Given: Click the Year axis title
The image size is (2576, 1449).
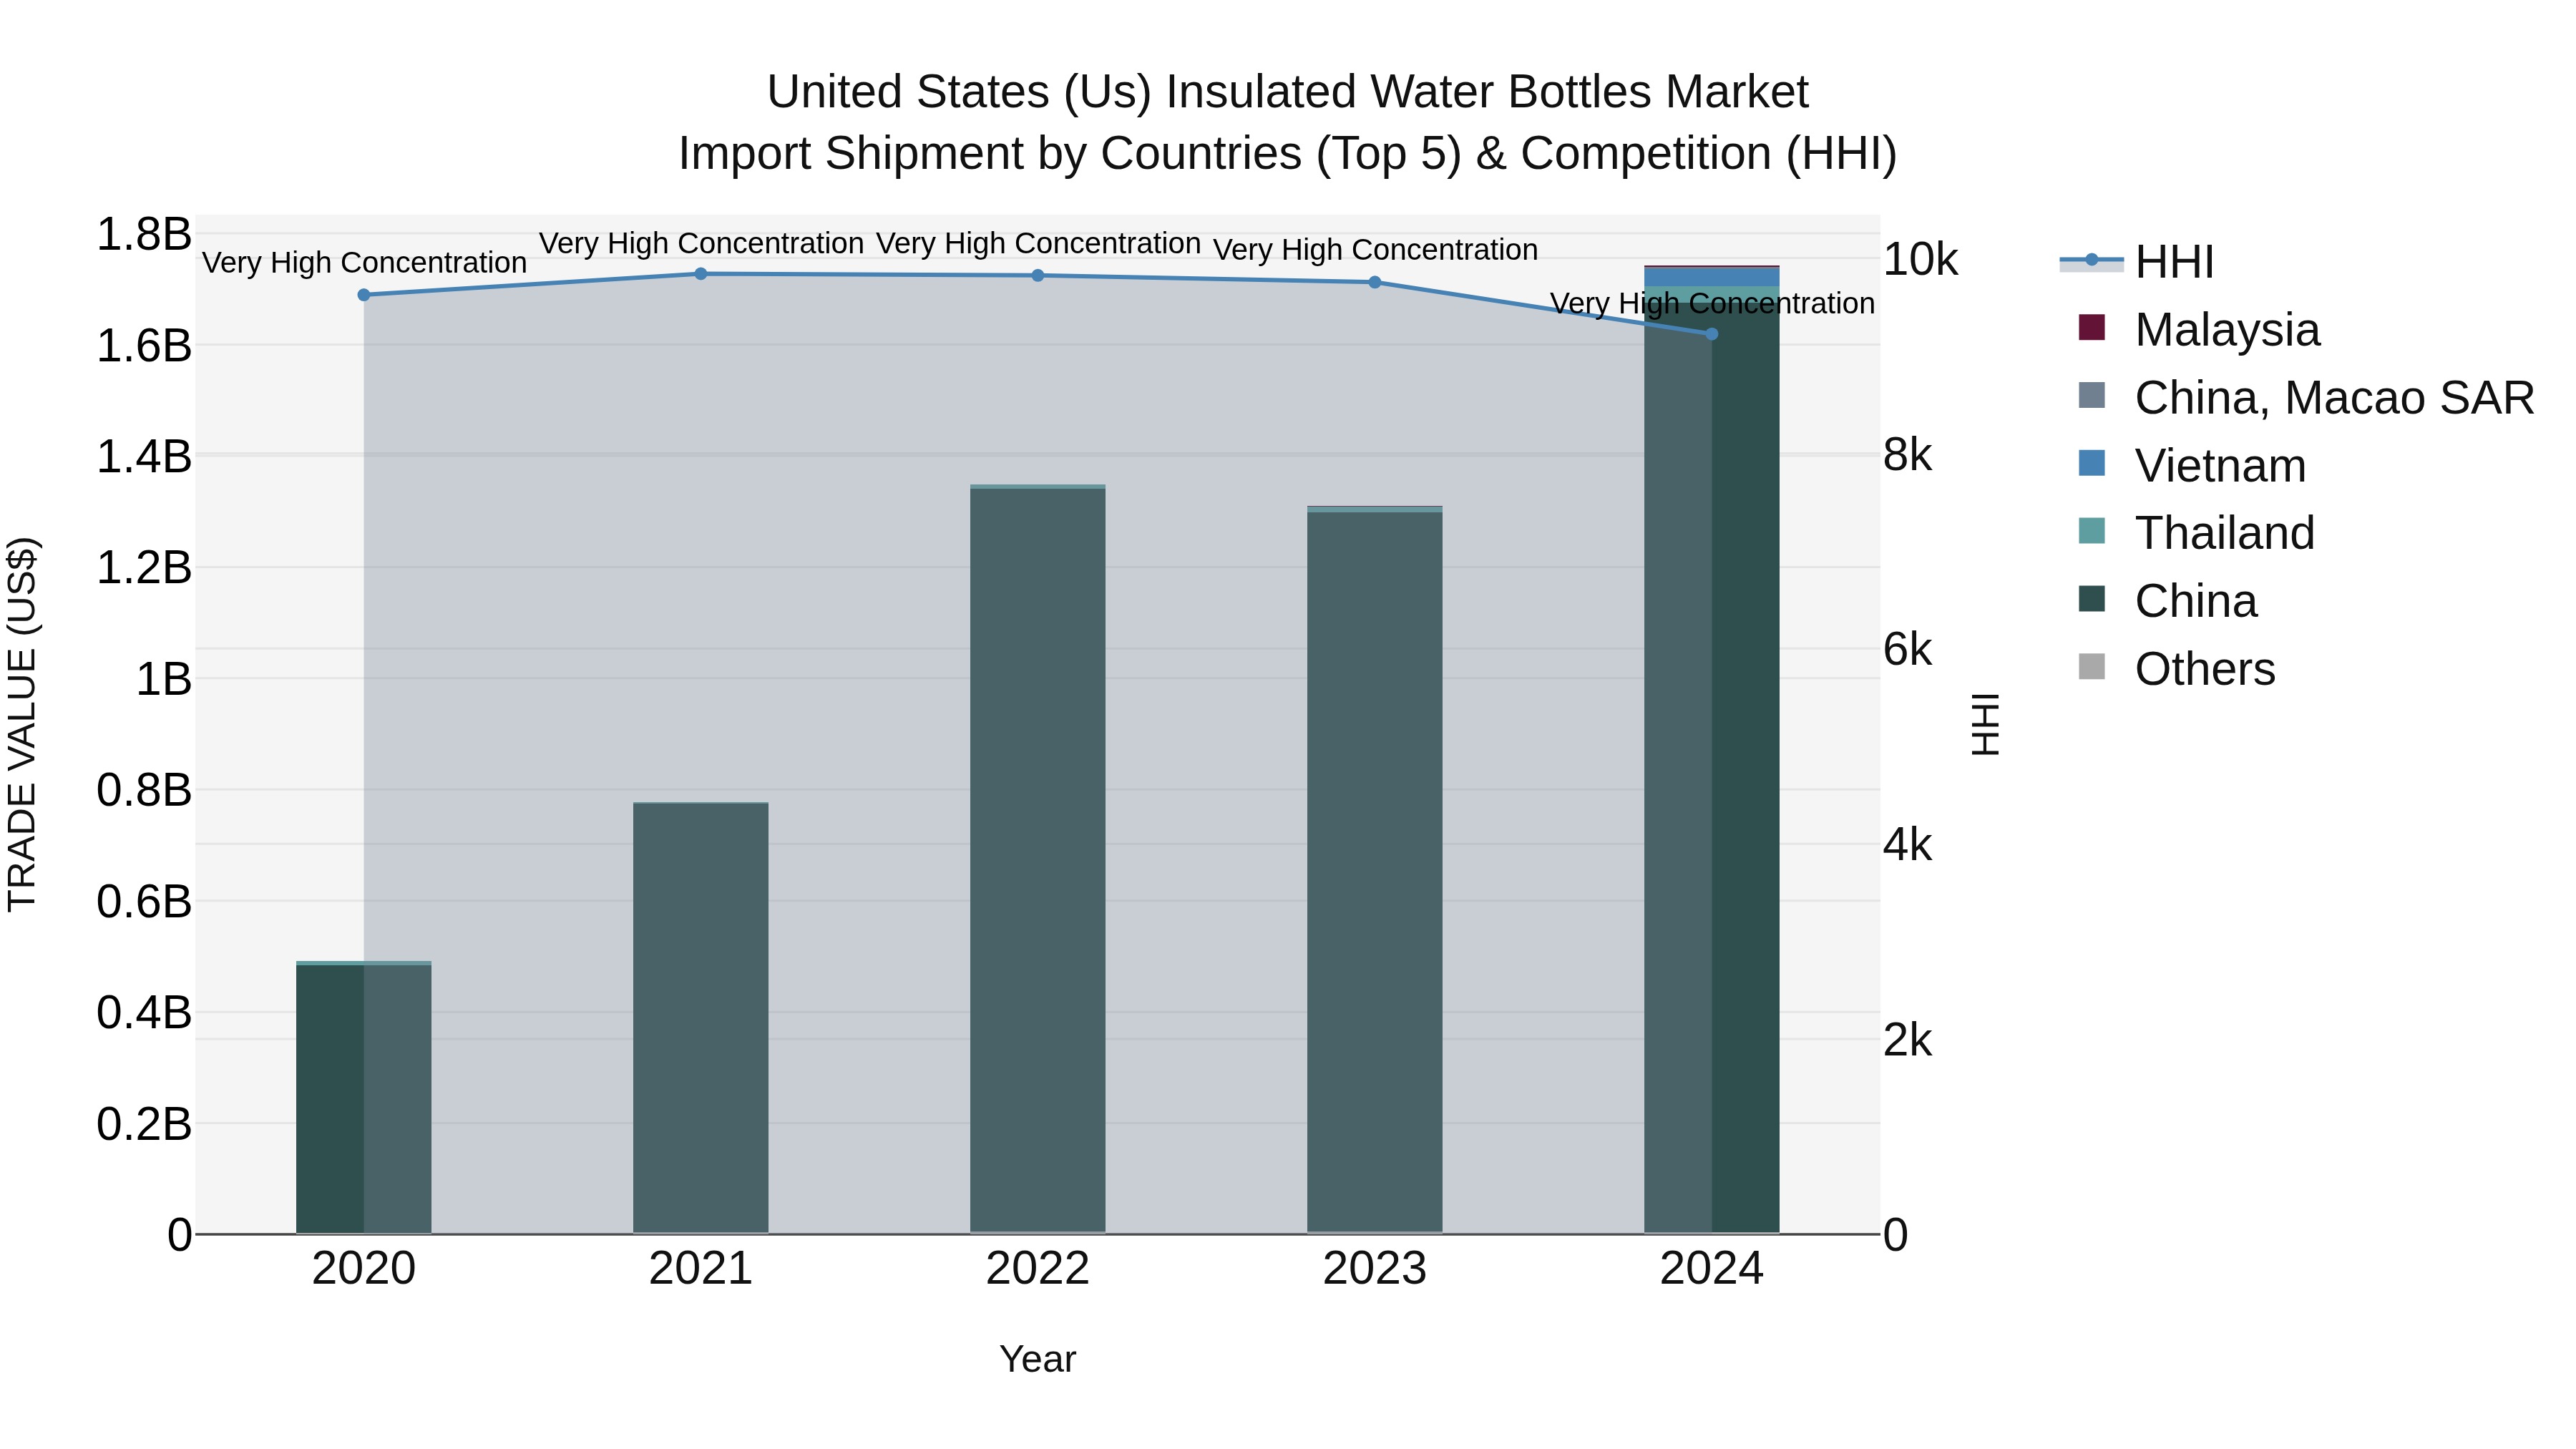Looking at the screenshot, I should pyautogui.click(x=1038, y=1359).
